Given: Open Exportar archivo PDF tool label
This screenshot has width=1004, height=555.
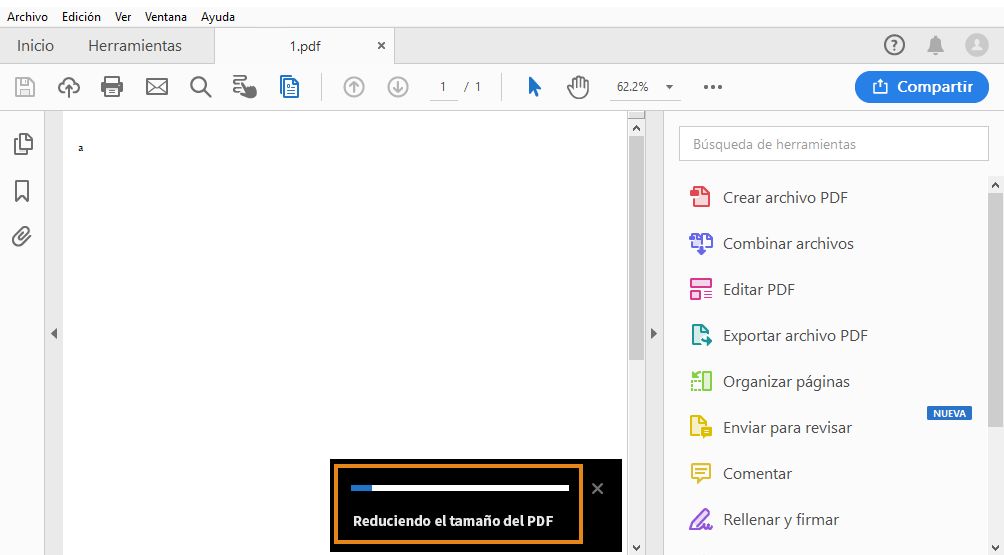Looking at the screenshot, I should pyautogui.click(x=795, y=335).
